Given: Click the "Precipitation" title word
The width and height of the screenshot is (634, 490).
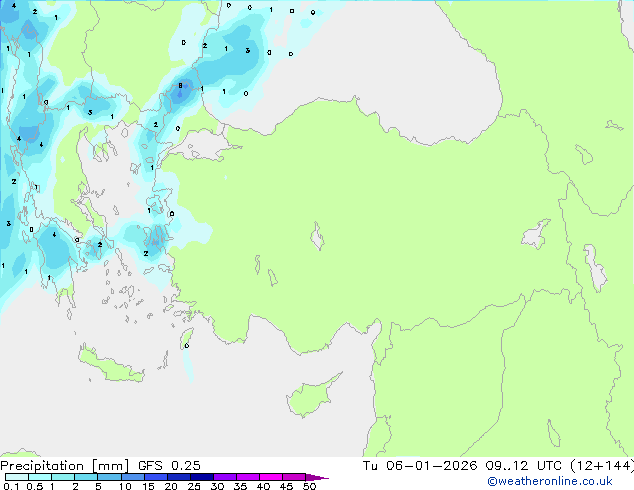Looking at the screenshot, I should (x=42, y=466).
